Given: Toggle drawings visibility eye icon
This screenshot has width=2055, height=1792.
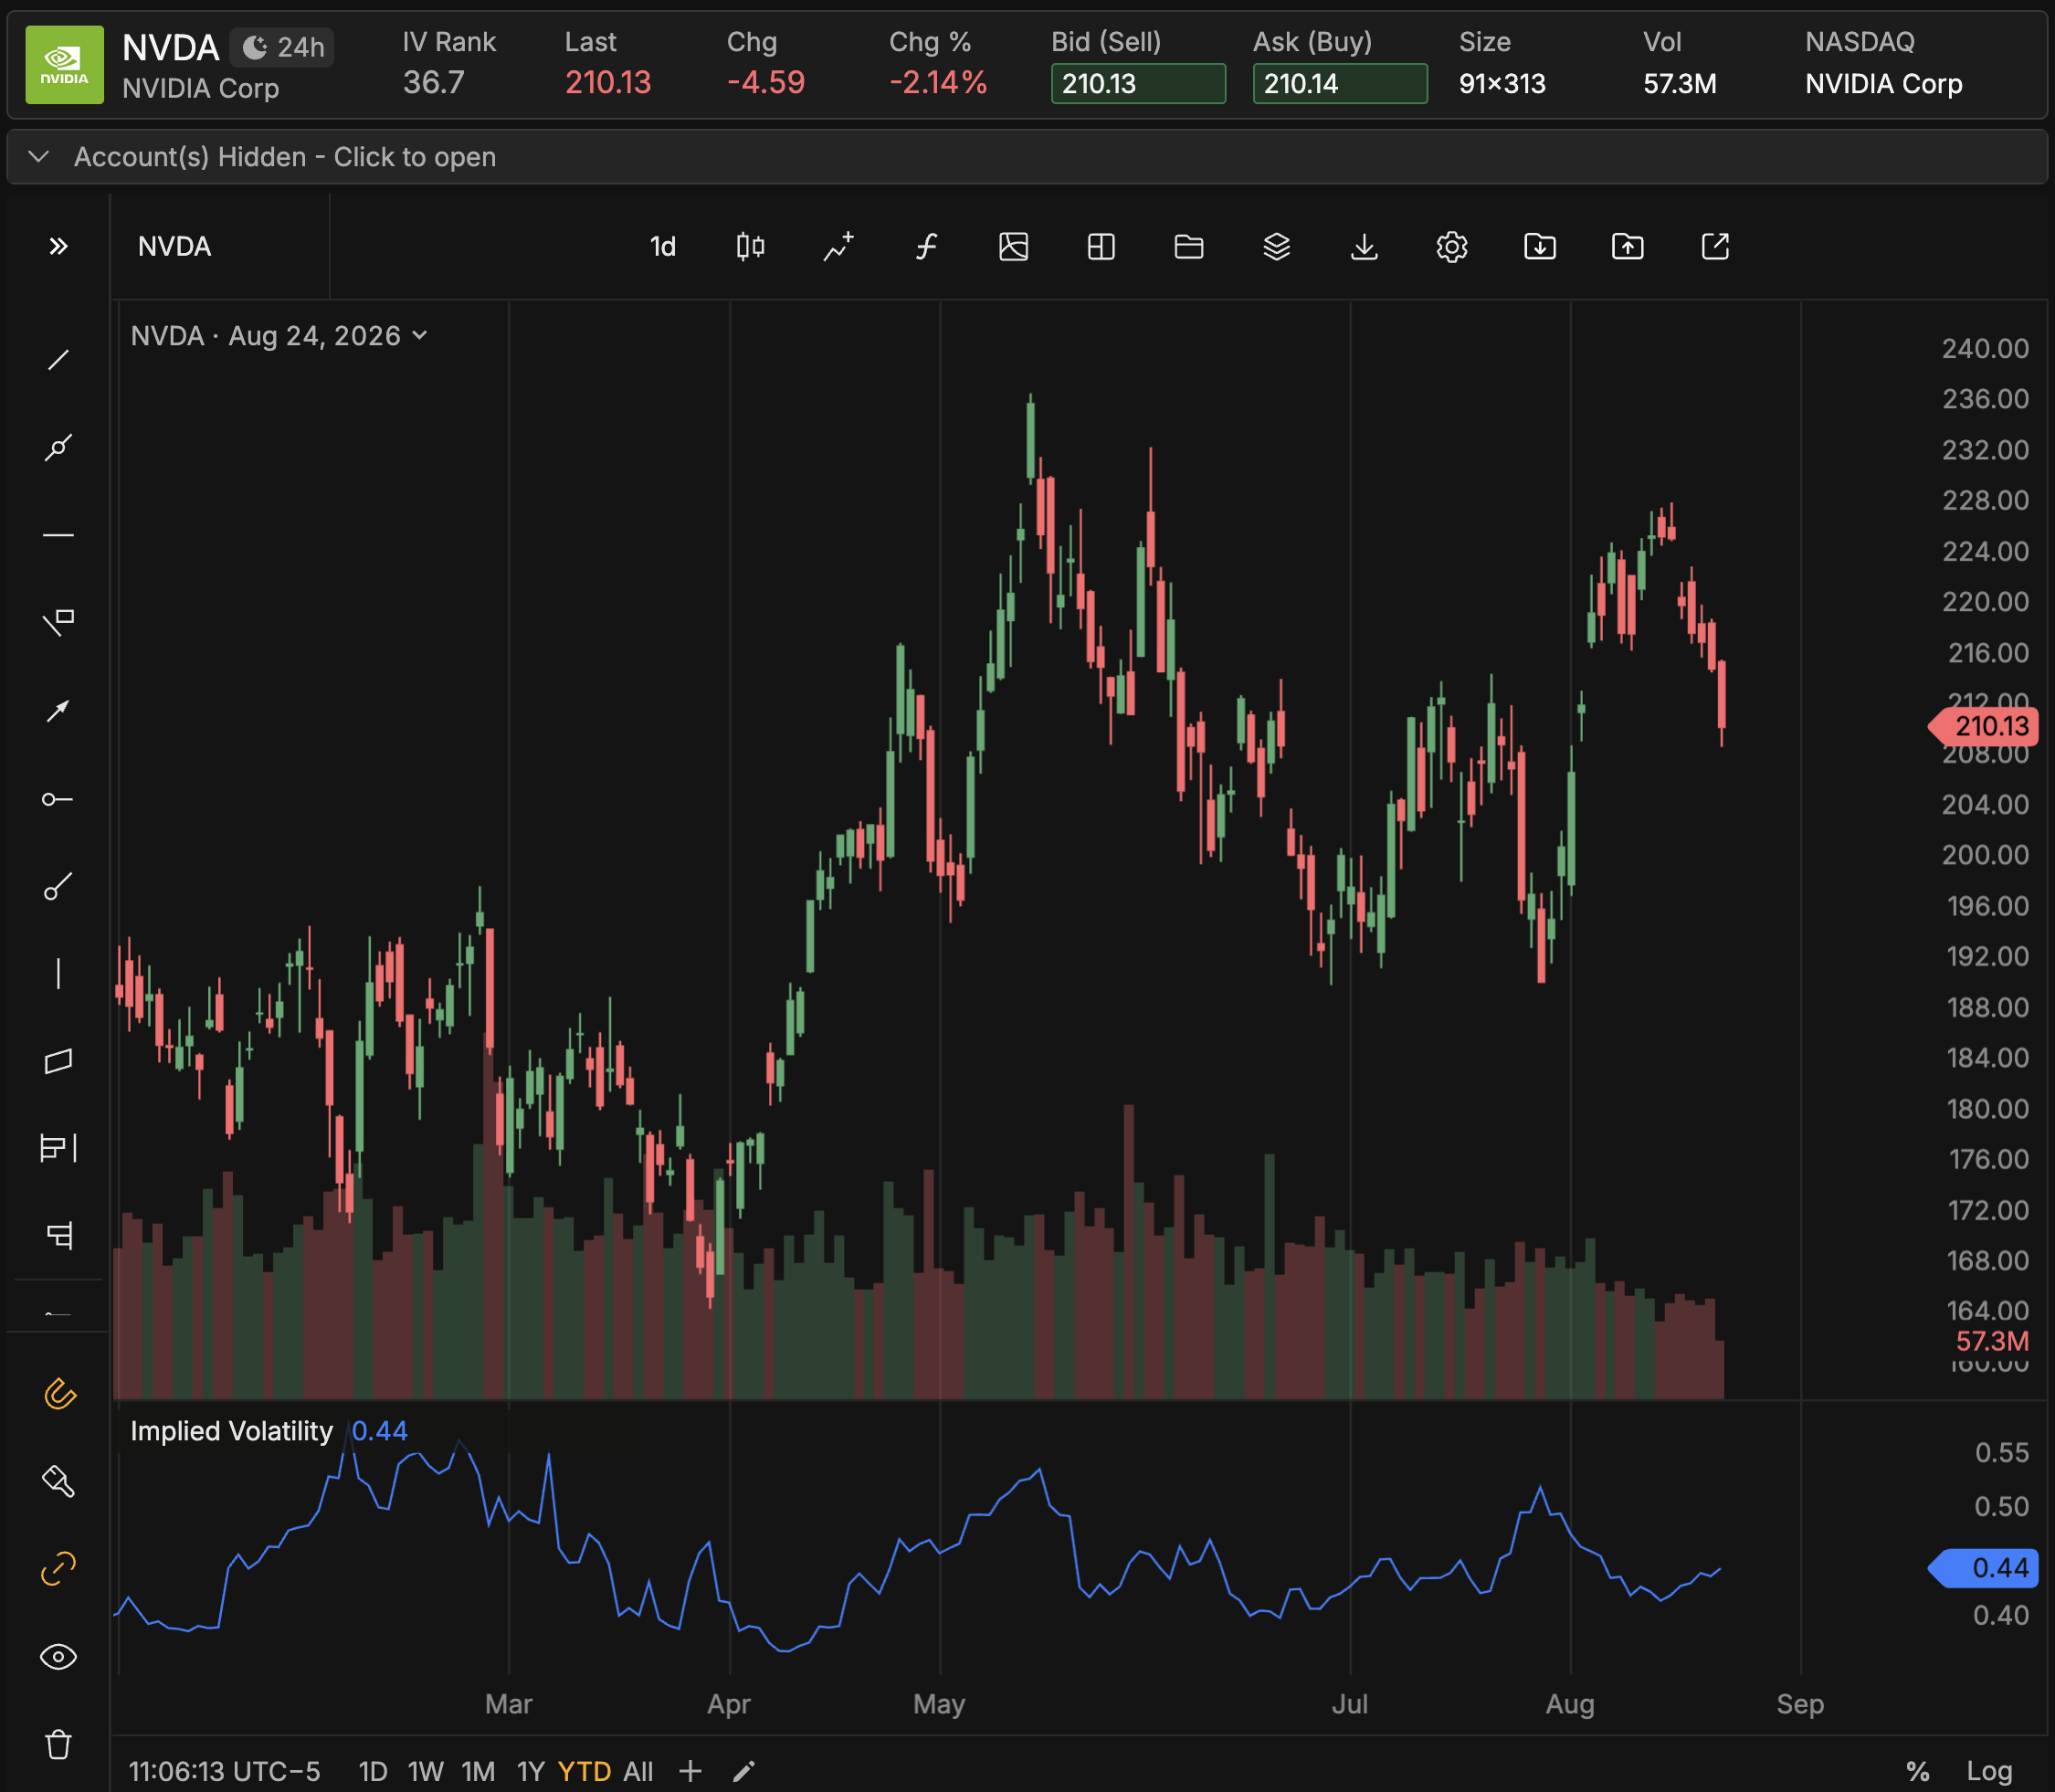Looking at the screenshot, I should point(58,1657).
